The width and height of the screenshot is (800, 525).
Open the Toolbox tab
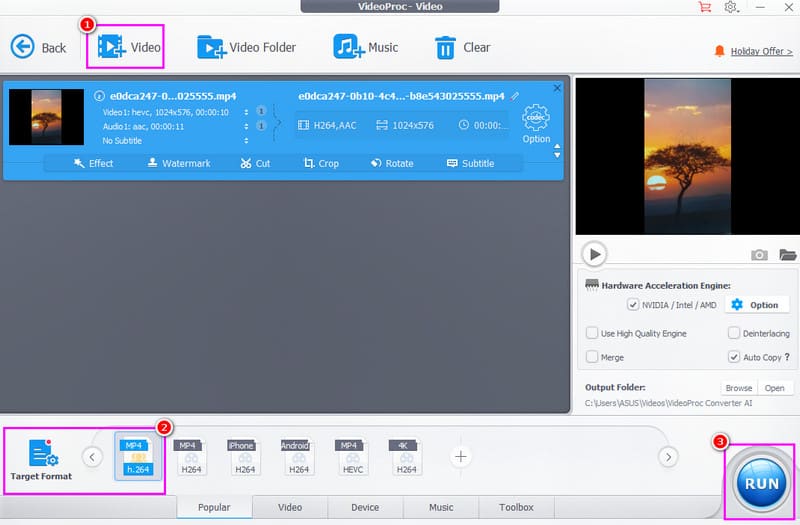tap(517, 507)
